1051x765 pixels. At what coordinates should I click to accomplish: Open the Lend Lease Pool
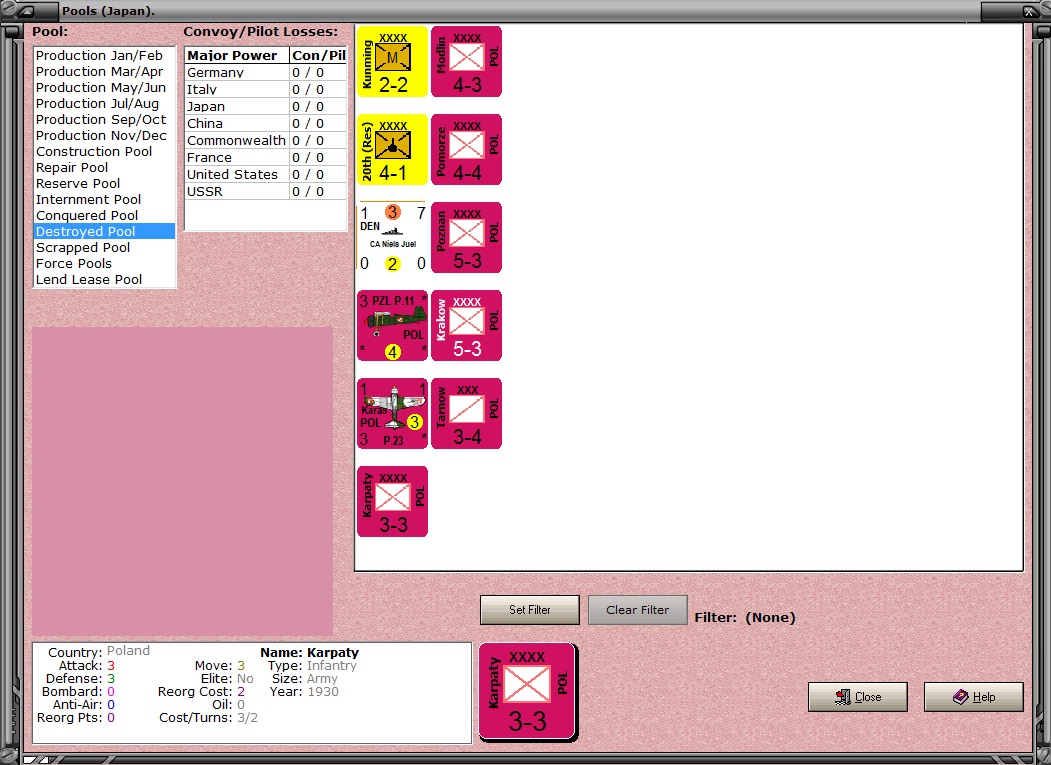(x=105, y=280)
